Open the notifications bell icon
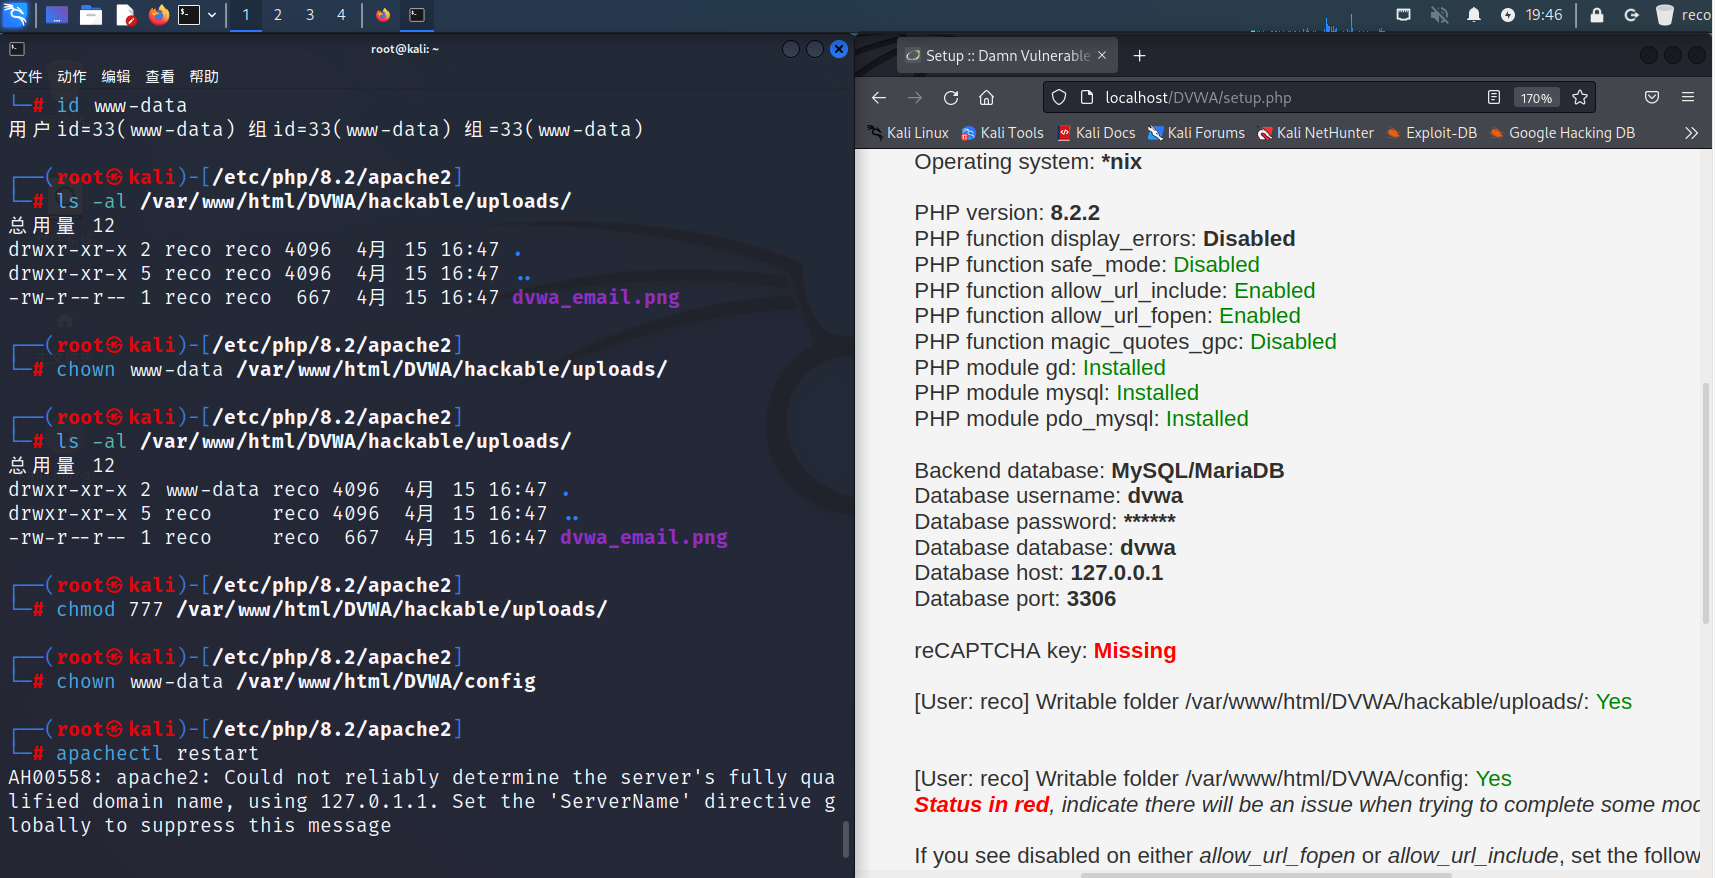1715x878 pixels. click(x=1474, y=15)
